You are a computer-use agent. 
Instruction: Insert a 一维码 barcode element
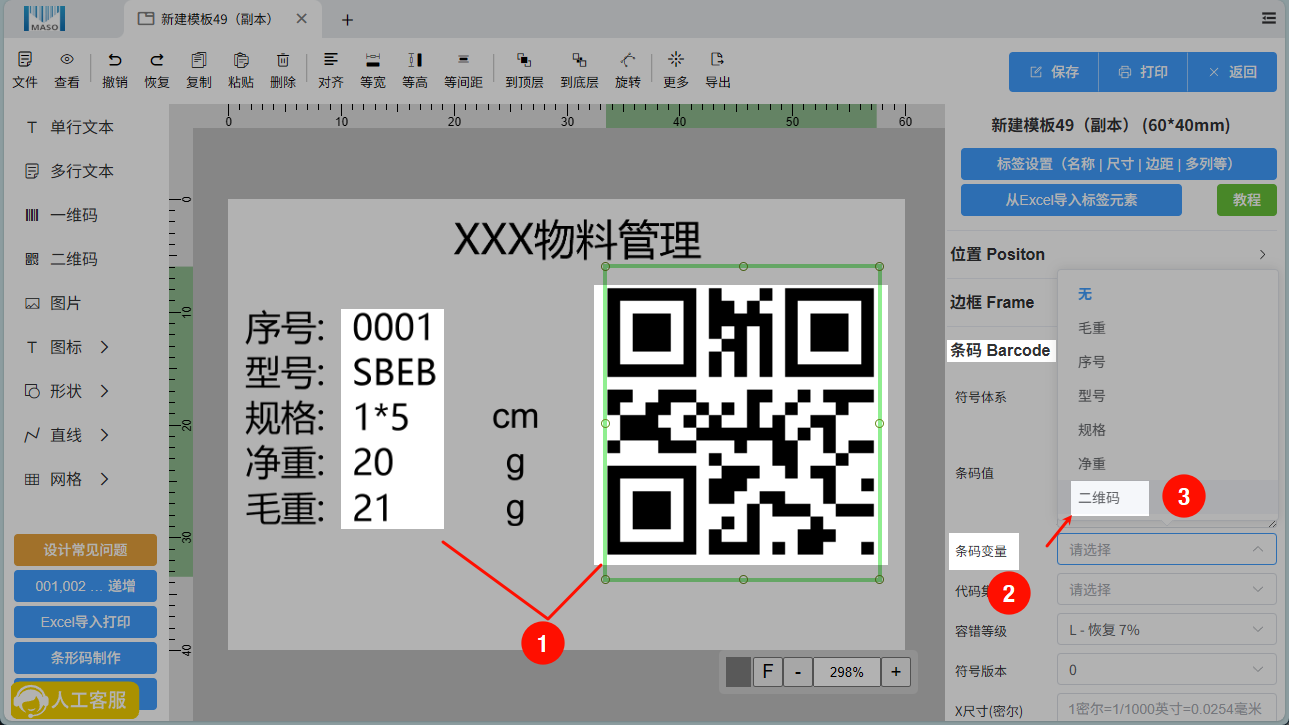(x=75, y=215)
